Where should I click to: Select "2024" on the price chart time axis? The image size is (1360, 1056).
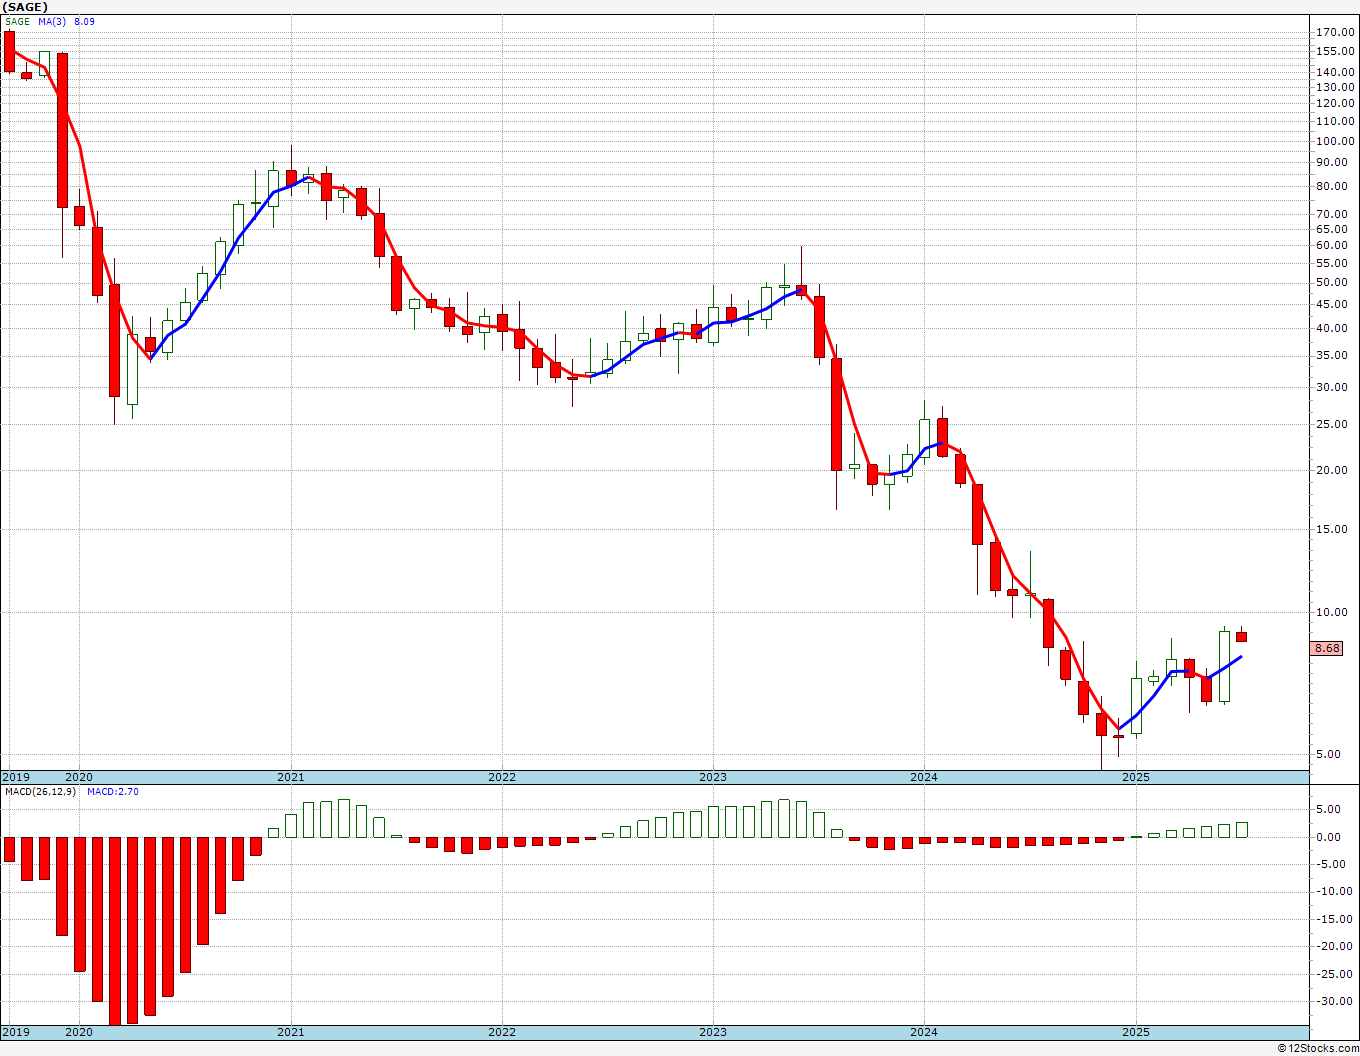[924, 777]
